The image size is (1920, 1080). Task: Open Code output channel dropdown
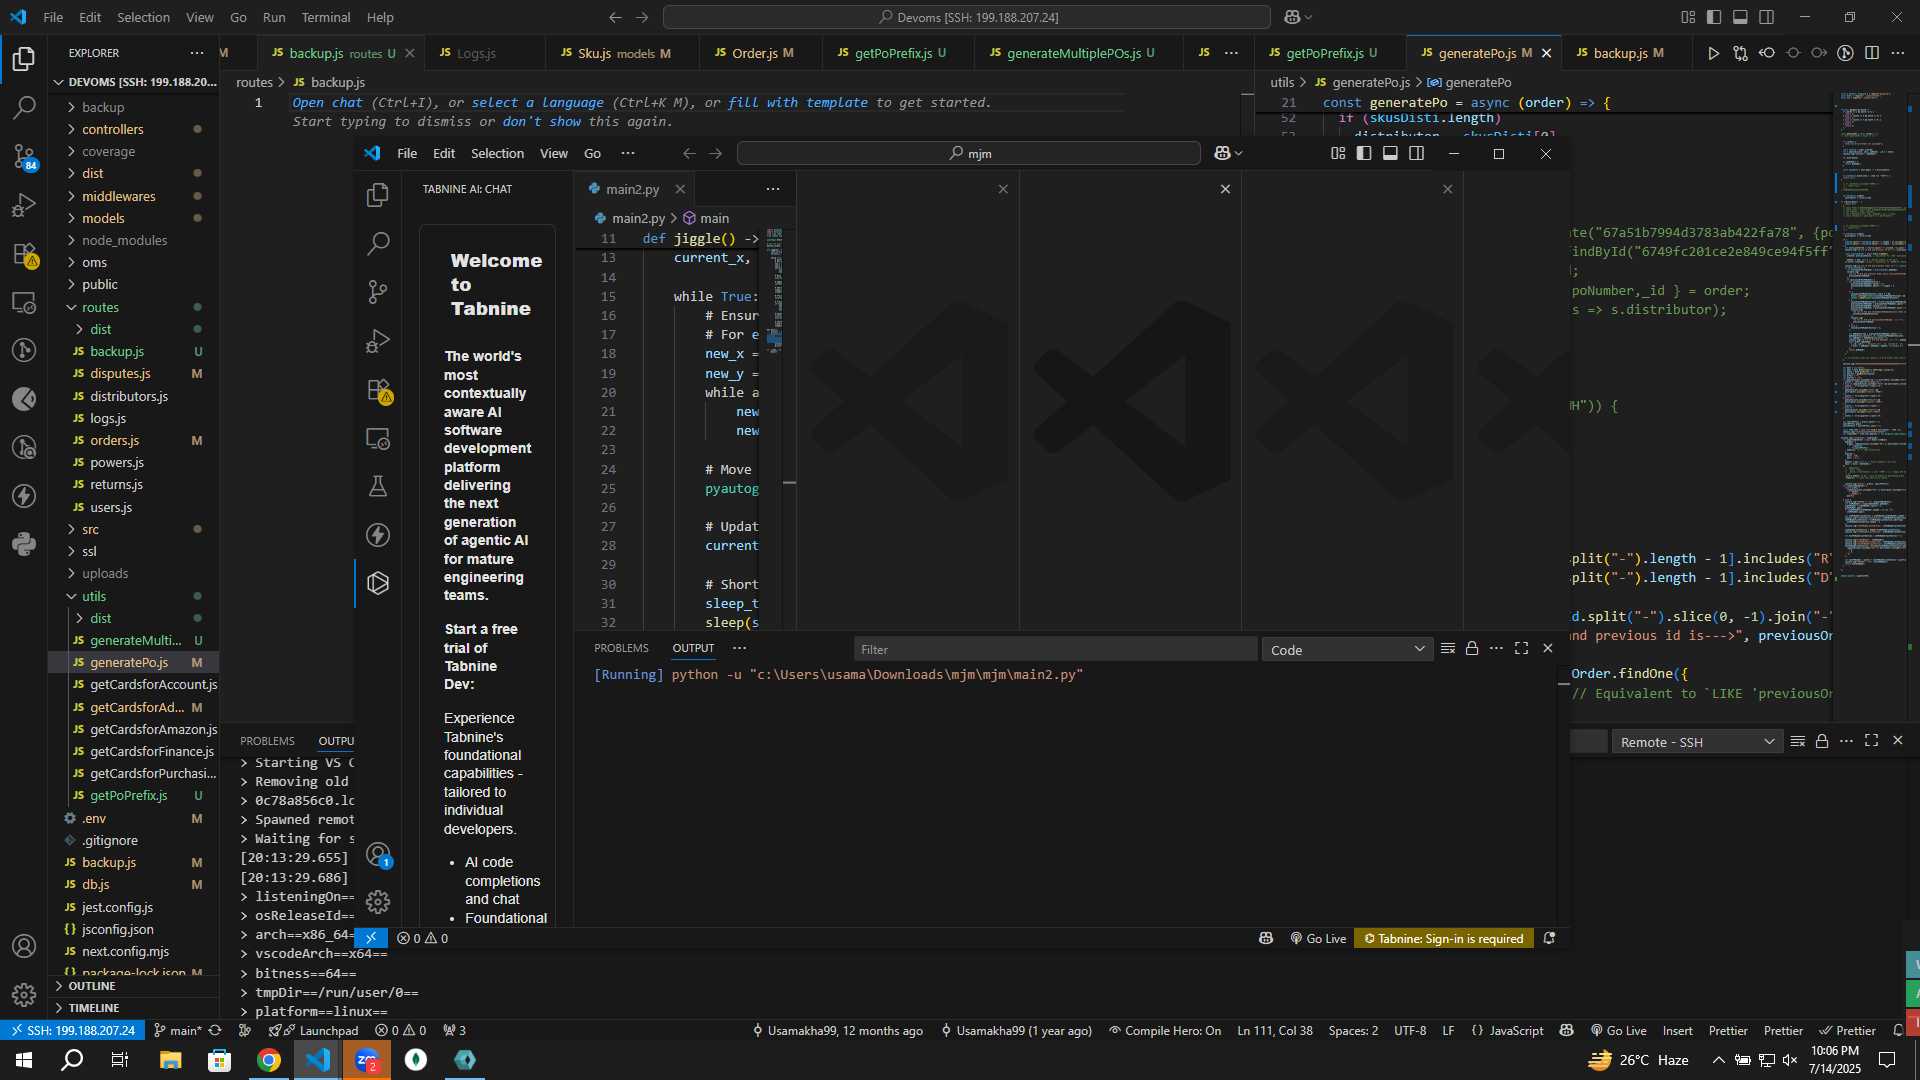click(x=1346, y=650)
